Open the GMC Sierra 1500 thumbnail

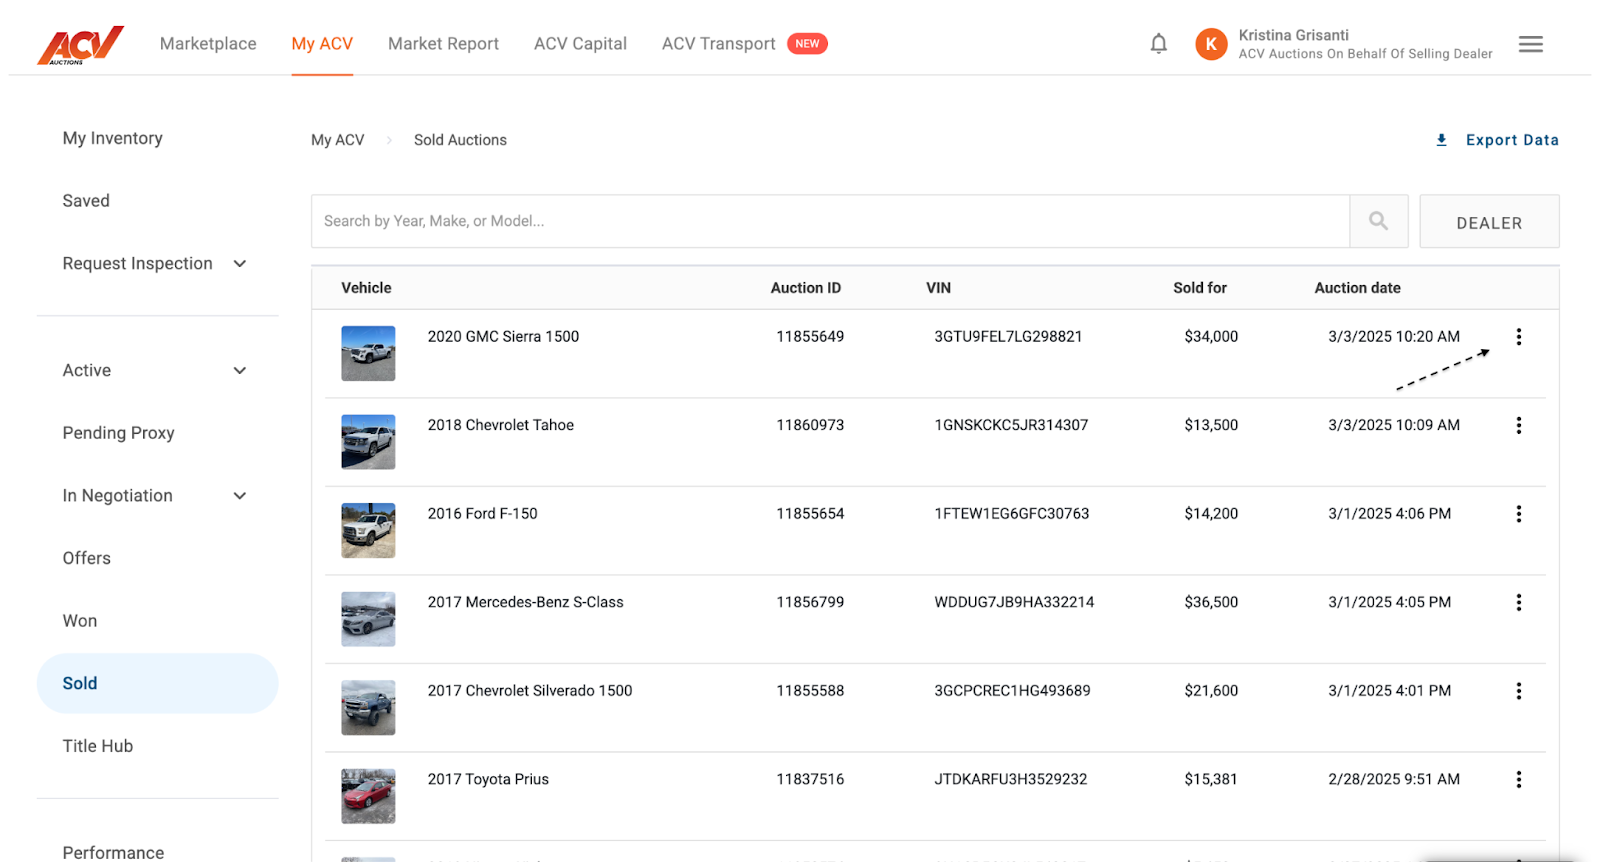(368, 353)
